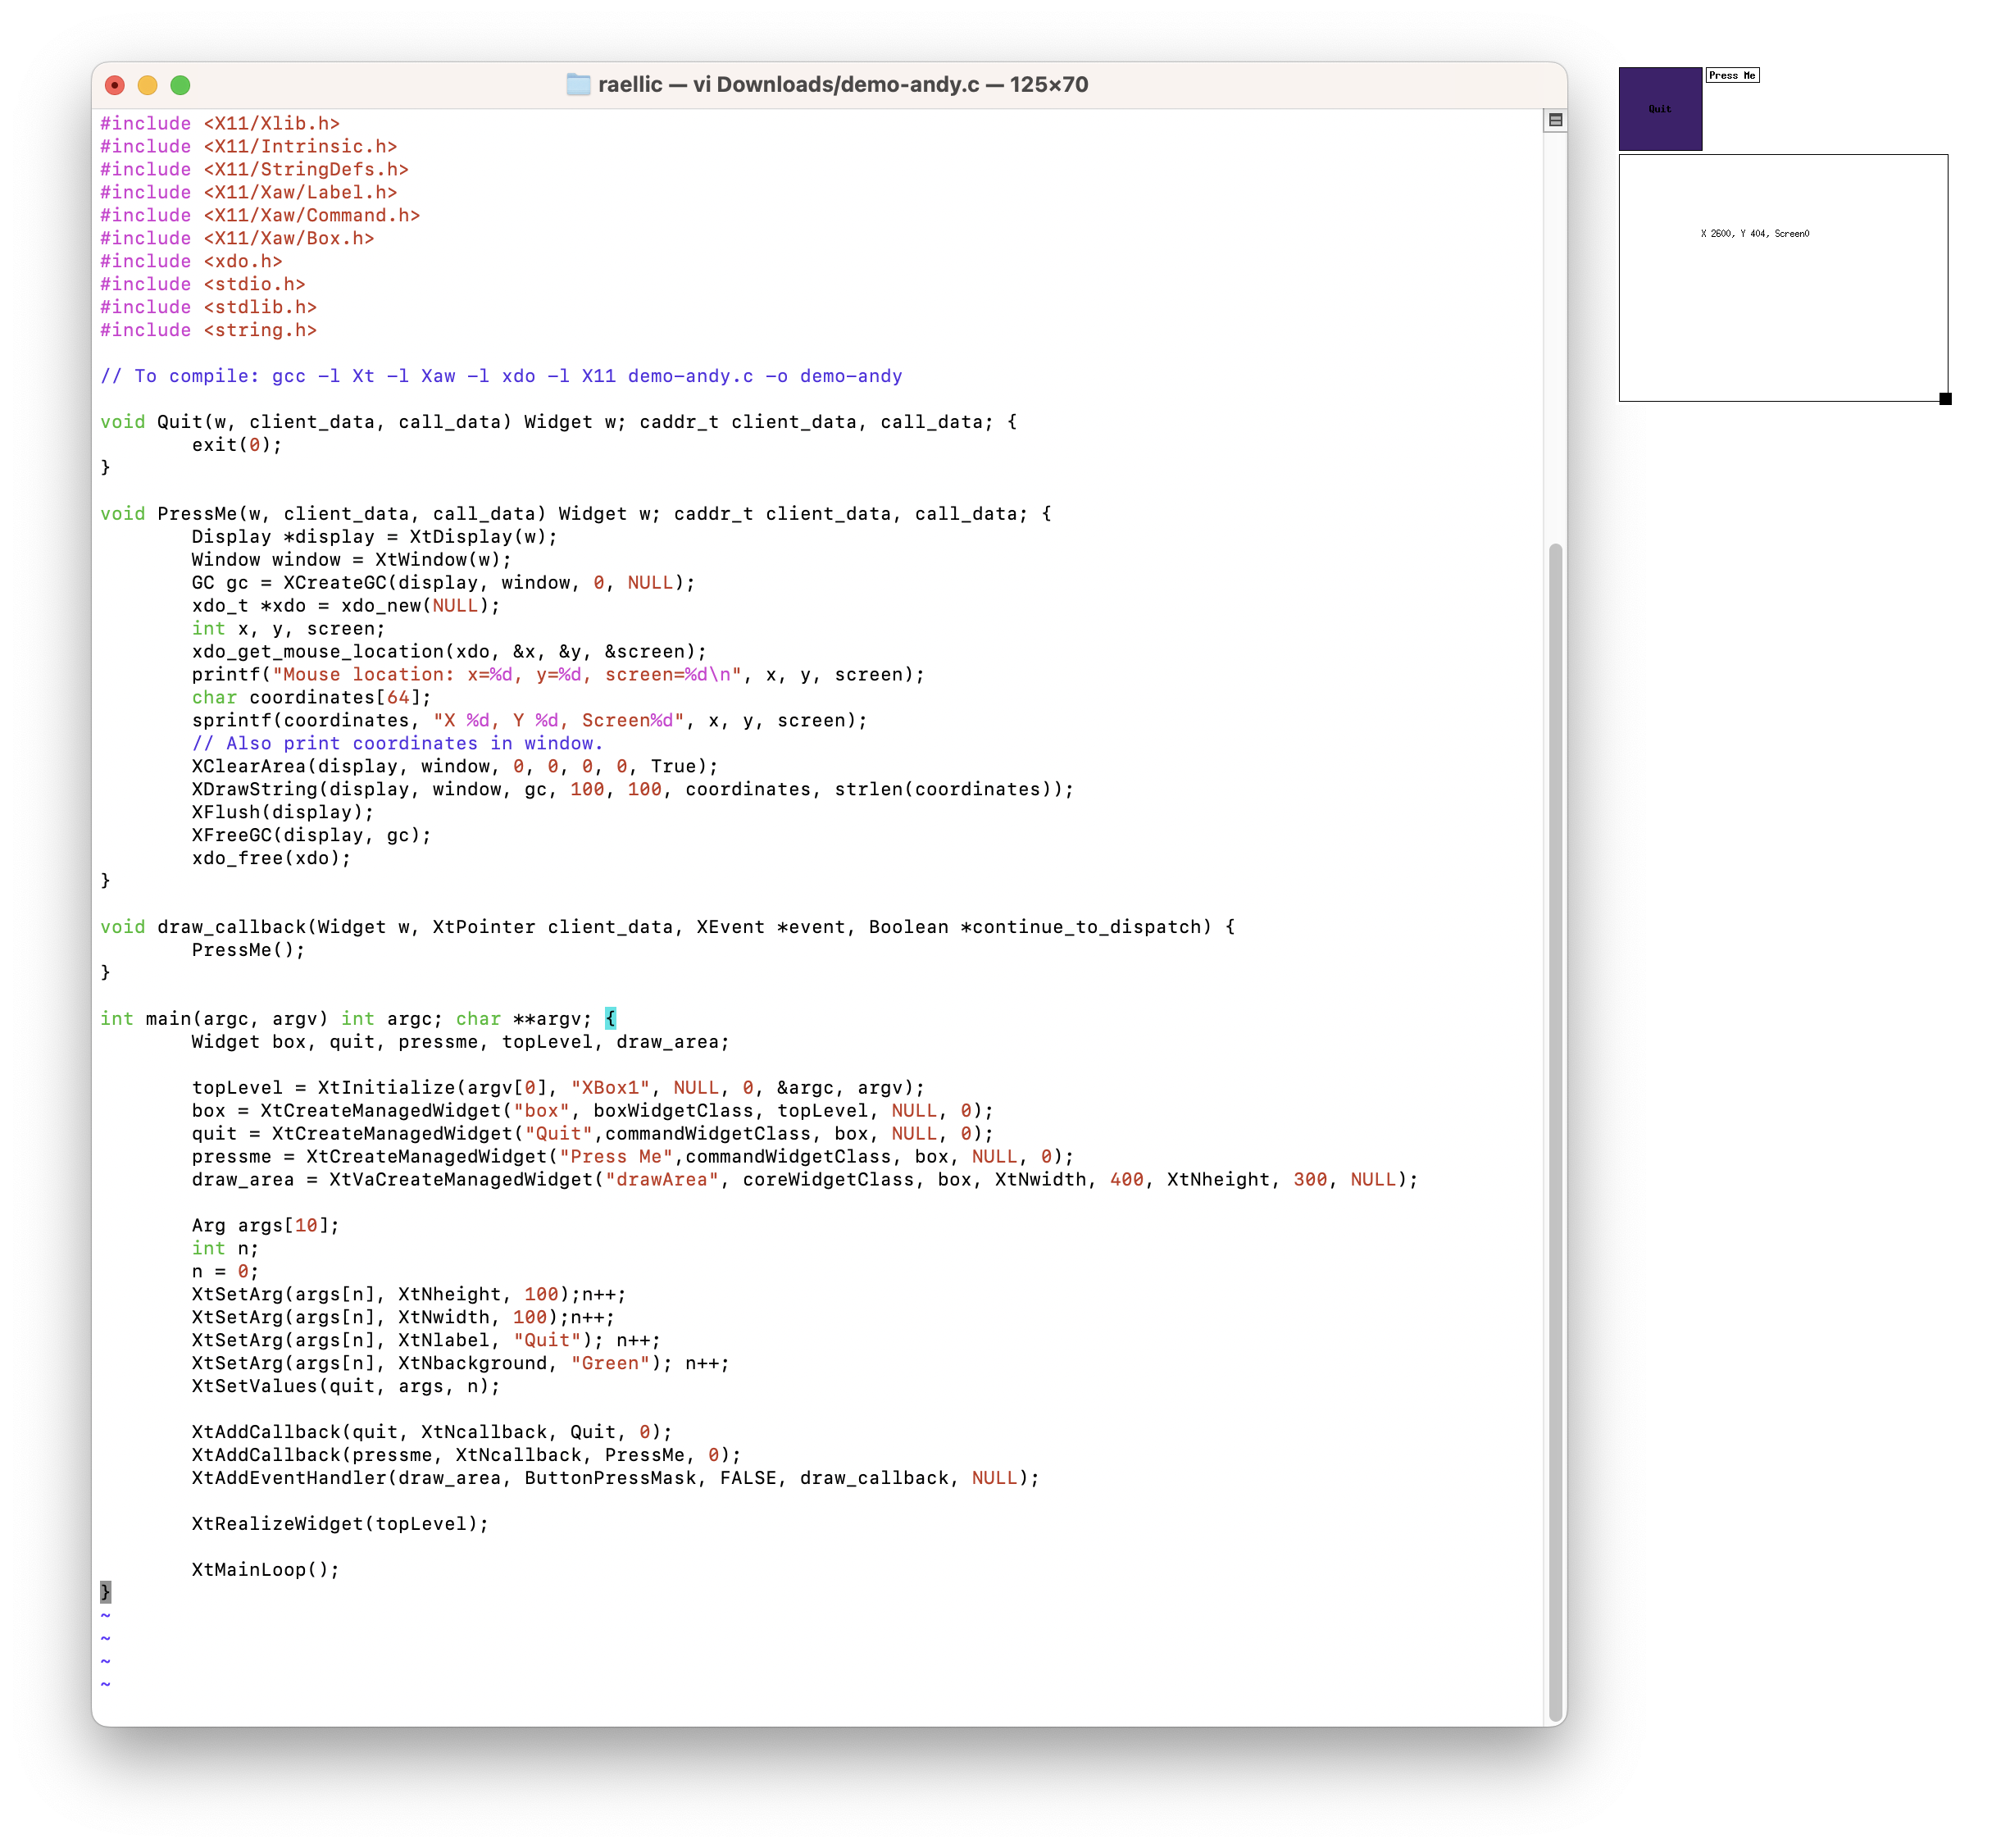Click the 'XFreeGC(display, gc);' line
The height and width of the screenshot is (1848, 2010).
pyautogui.click(x=312, y=836)
